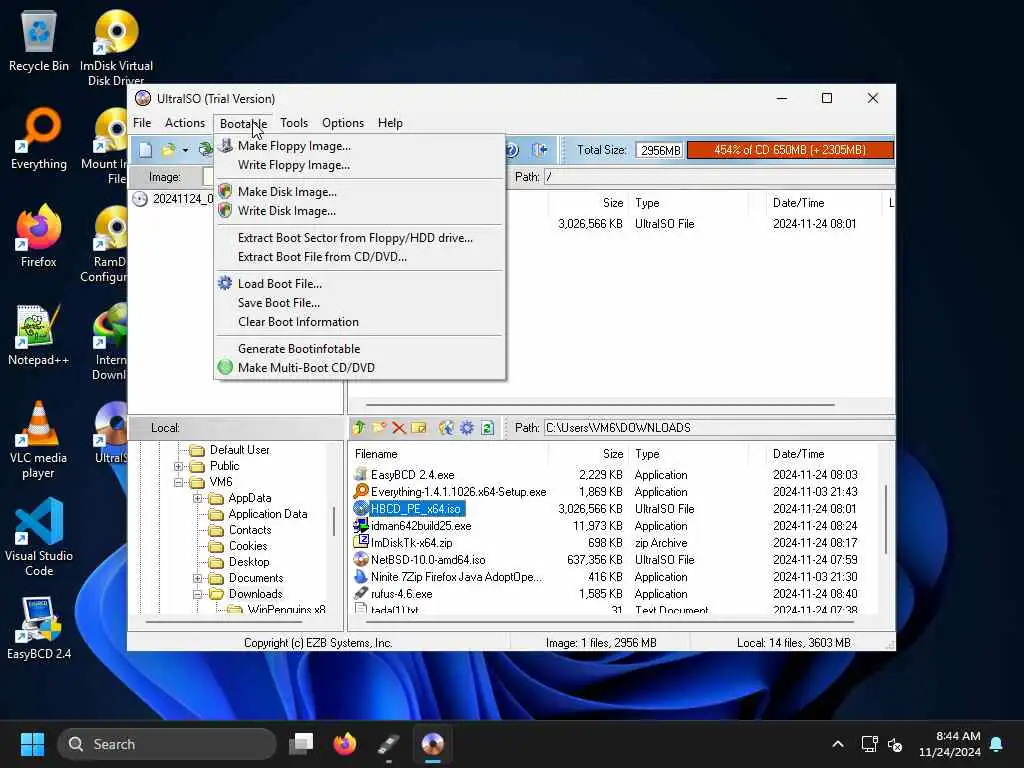Viewport: 1024px width, 768px height.
Task: Choose Save Boot File menu entry
Action: pyautogui.click(x=360, y=303)
